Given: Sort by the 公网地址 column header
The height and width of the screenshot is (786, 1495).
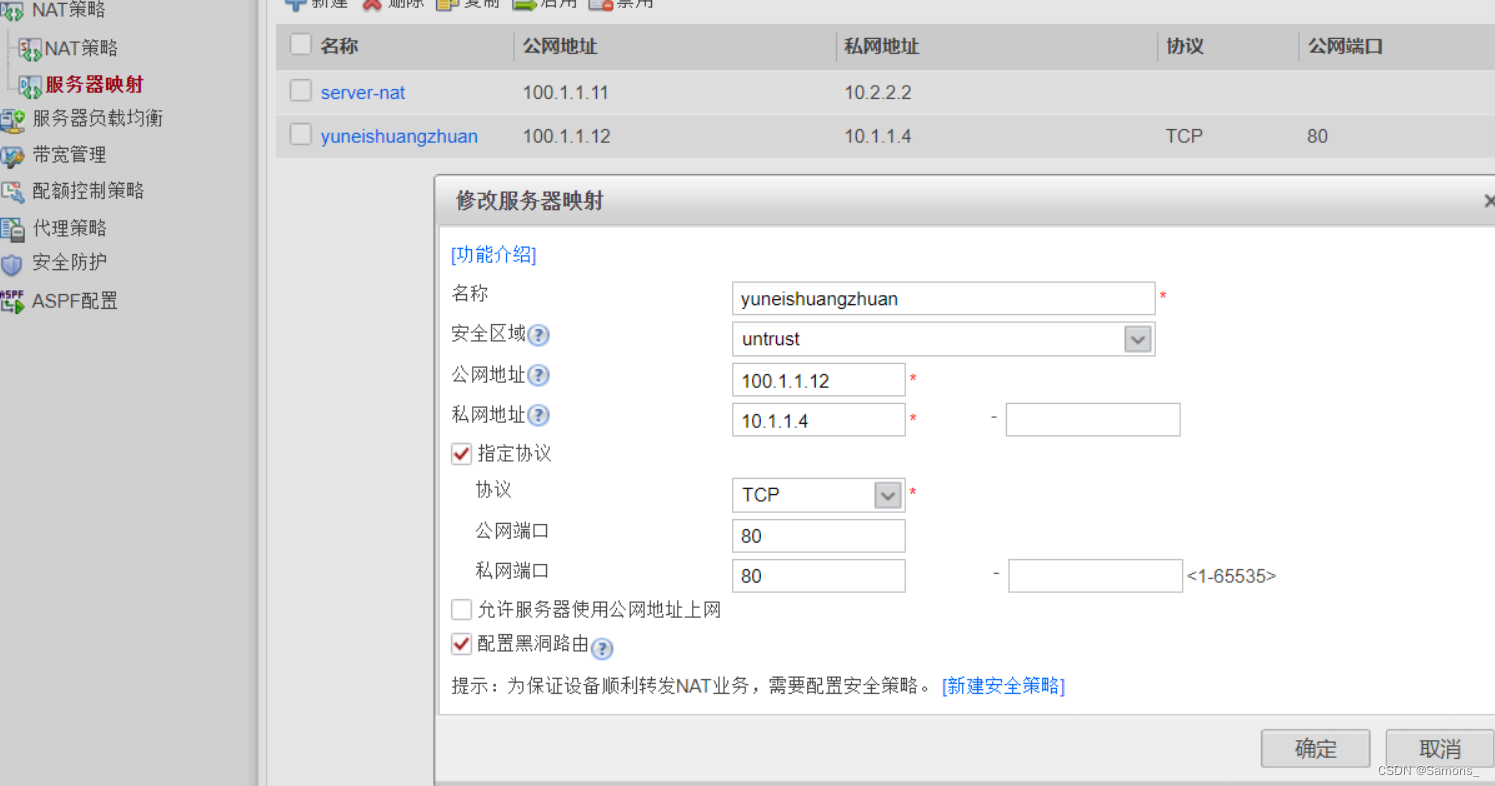Looking at the screenshot, I should pyautogui.click(x=560, y=46).
